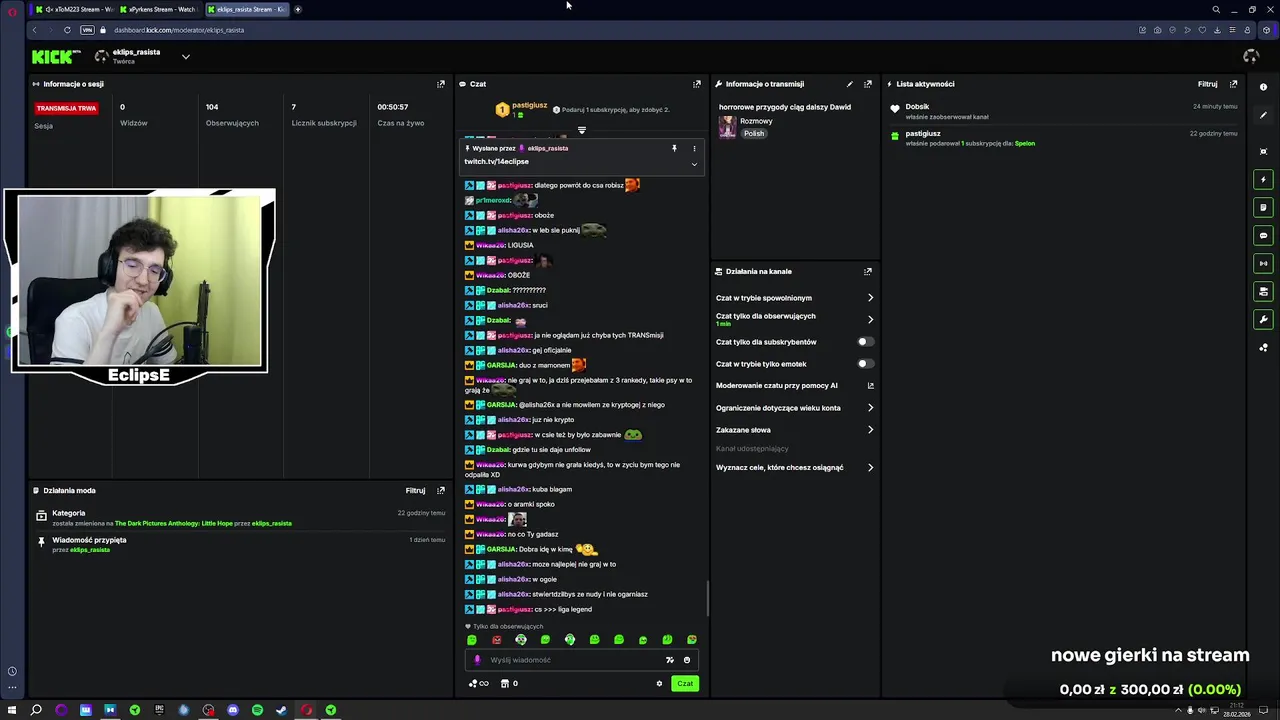Click the translate icon in chat input

[669, 660]
